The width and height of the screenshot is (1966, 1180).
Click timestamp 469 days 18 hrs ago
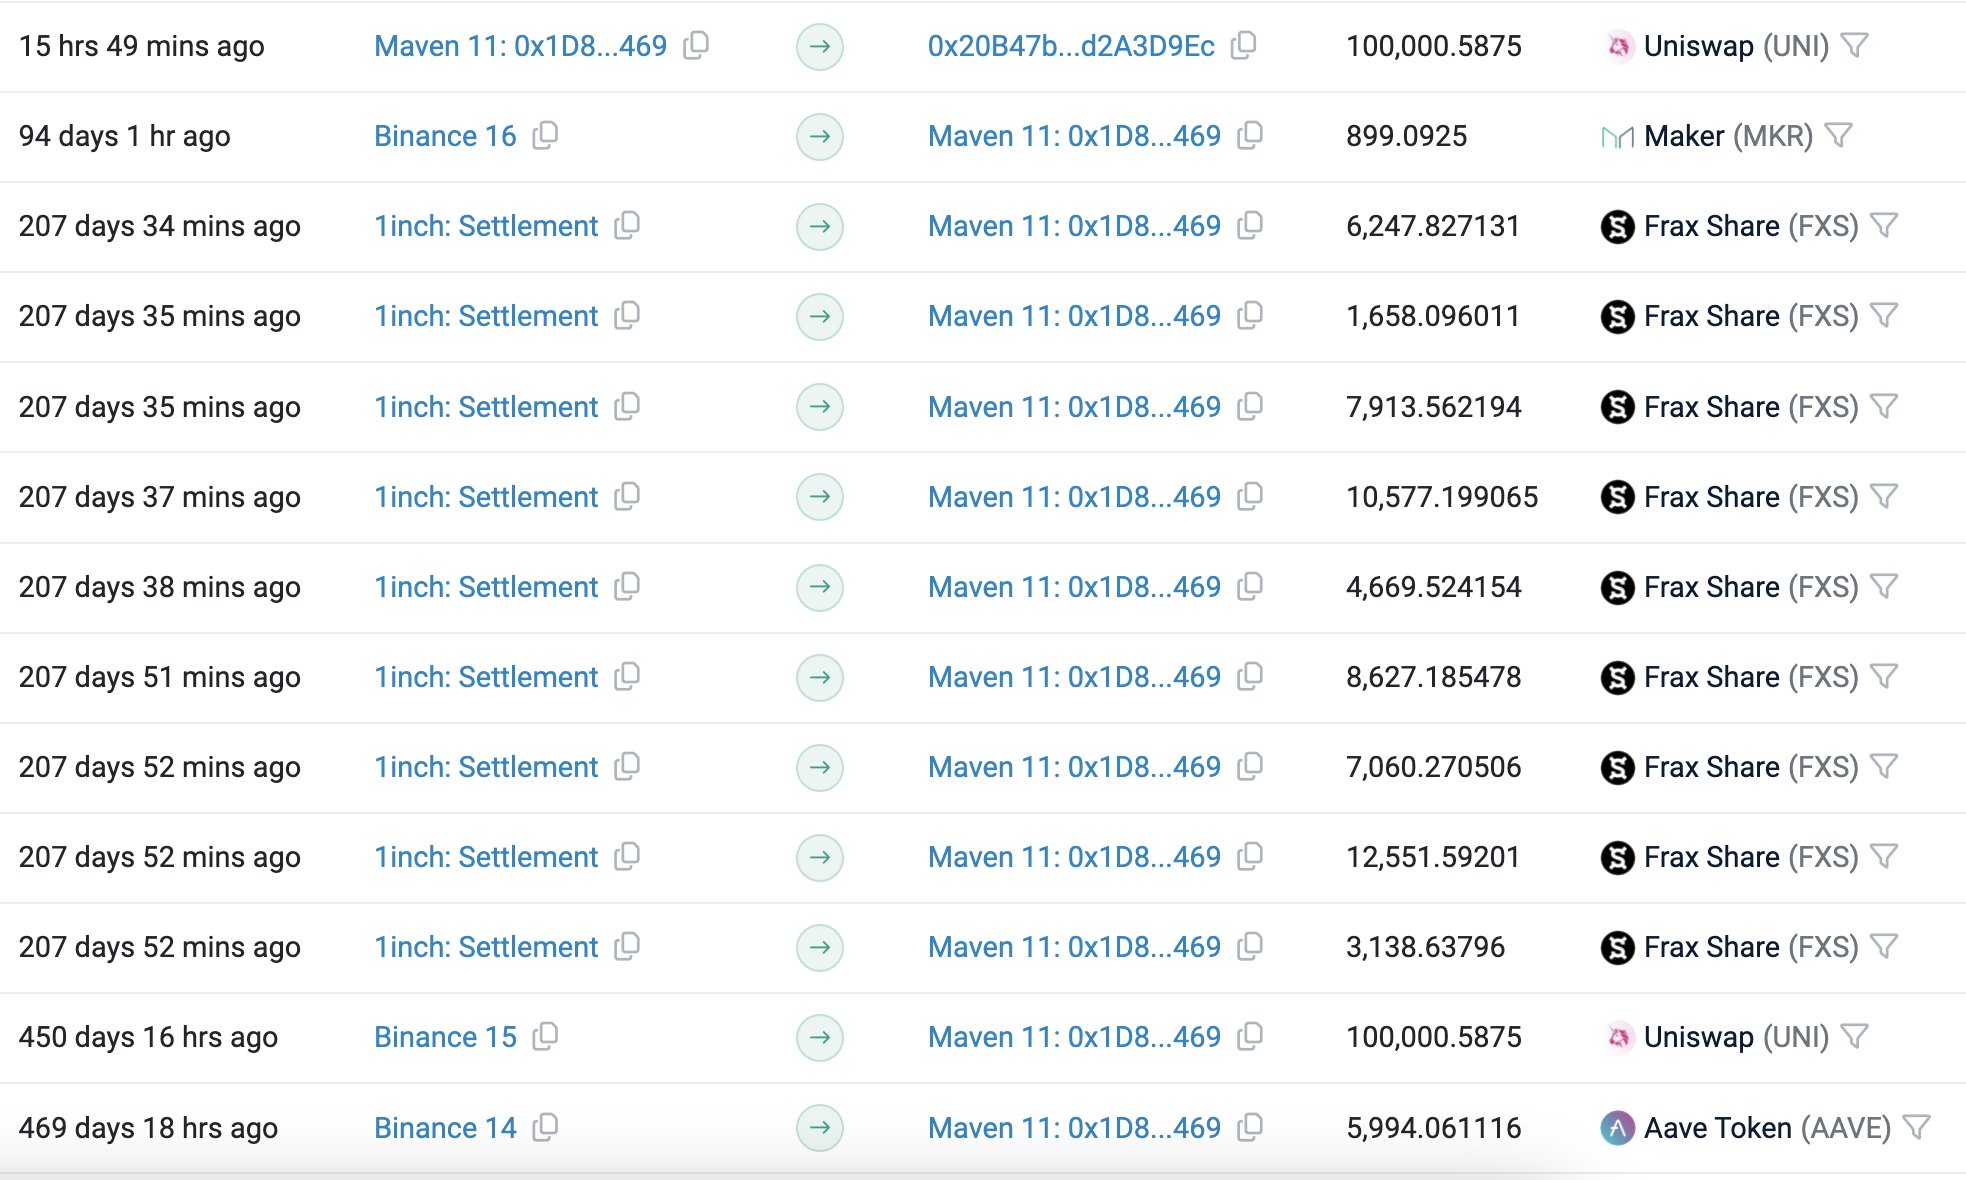(x=148, y=1128)
